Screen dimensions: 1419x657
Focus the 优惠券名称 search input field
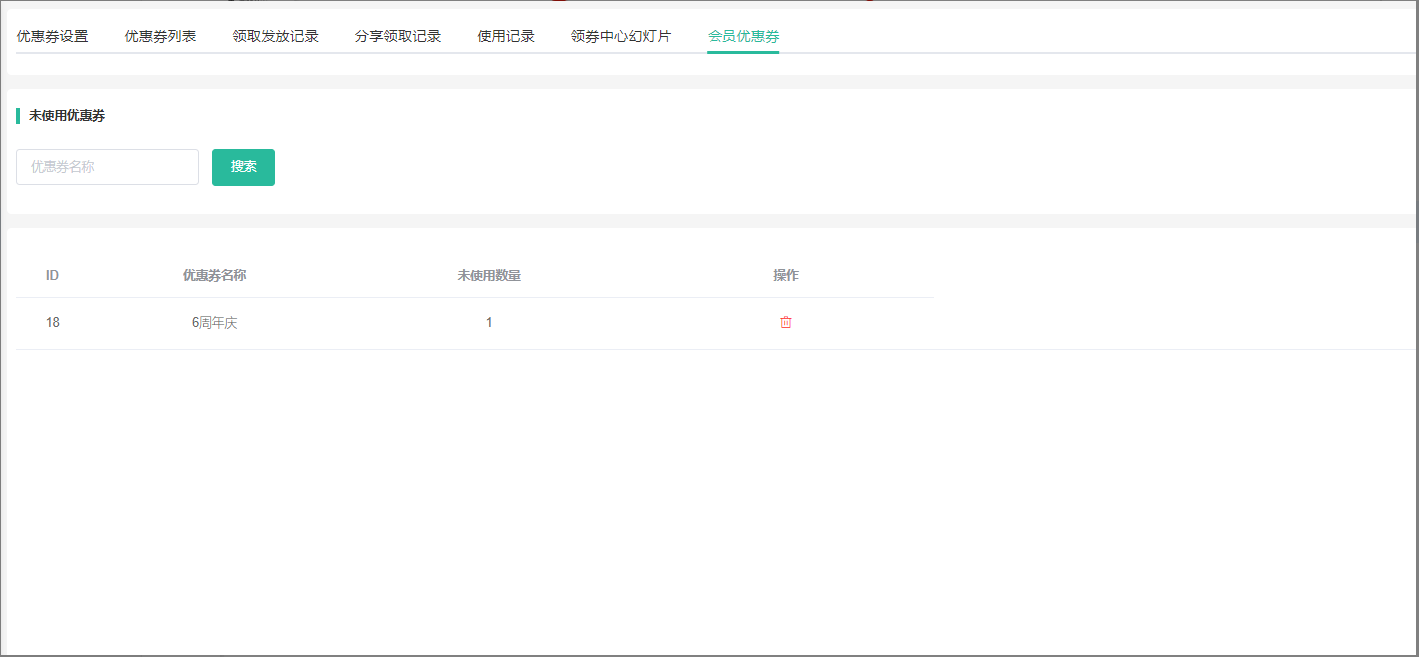(x=107, y=167)
